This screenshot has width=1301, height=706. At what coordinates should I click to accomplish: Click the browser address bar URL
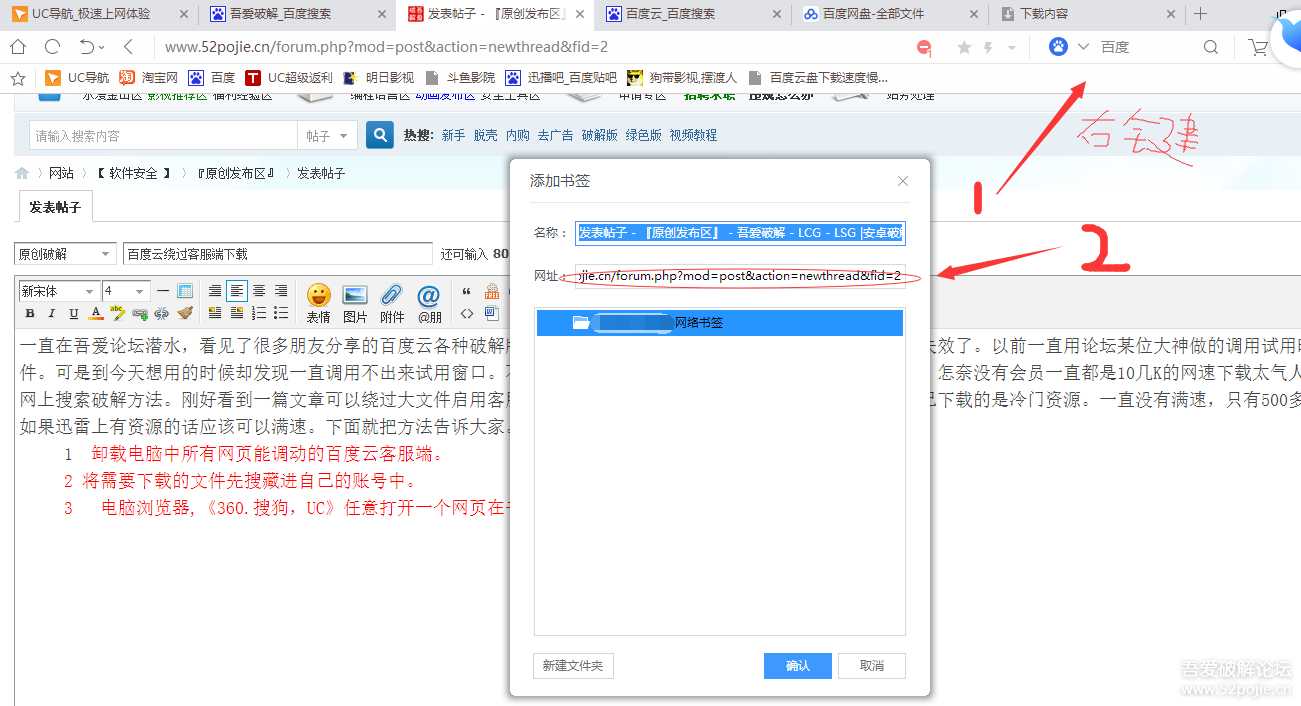click(x=386, y=47)
